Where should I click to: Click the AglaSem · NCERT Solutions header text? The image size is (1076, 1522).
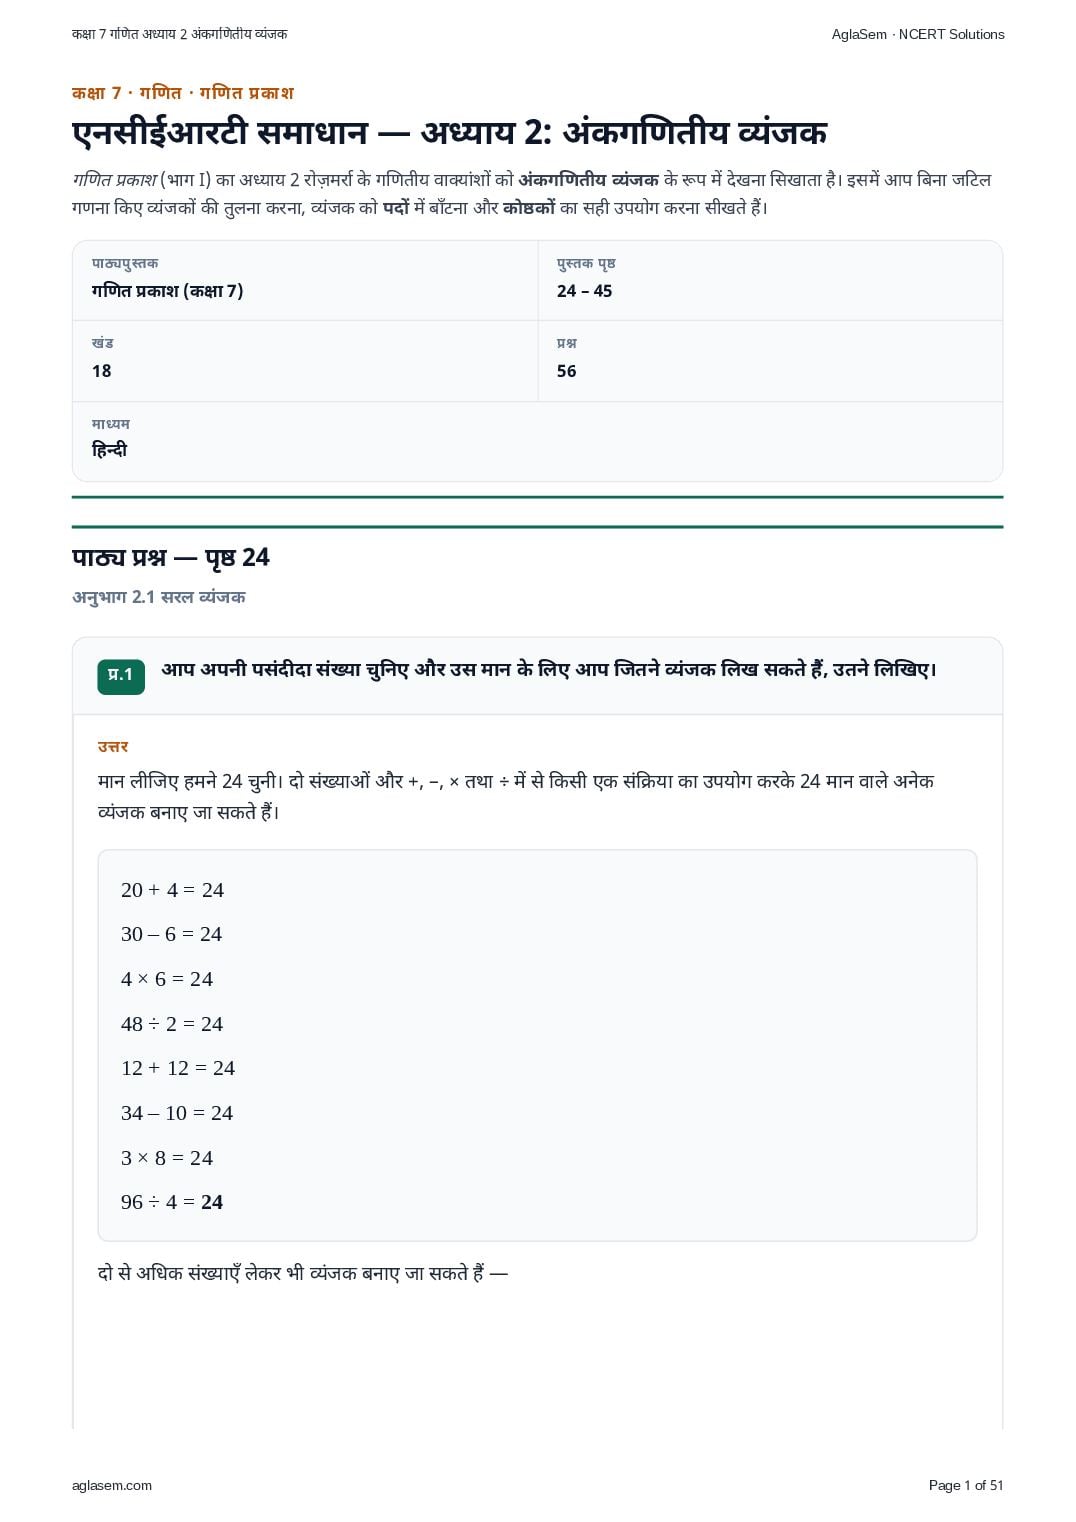(x=918, y=34)
